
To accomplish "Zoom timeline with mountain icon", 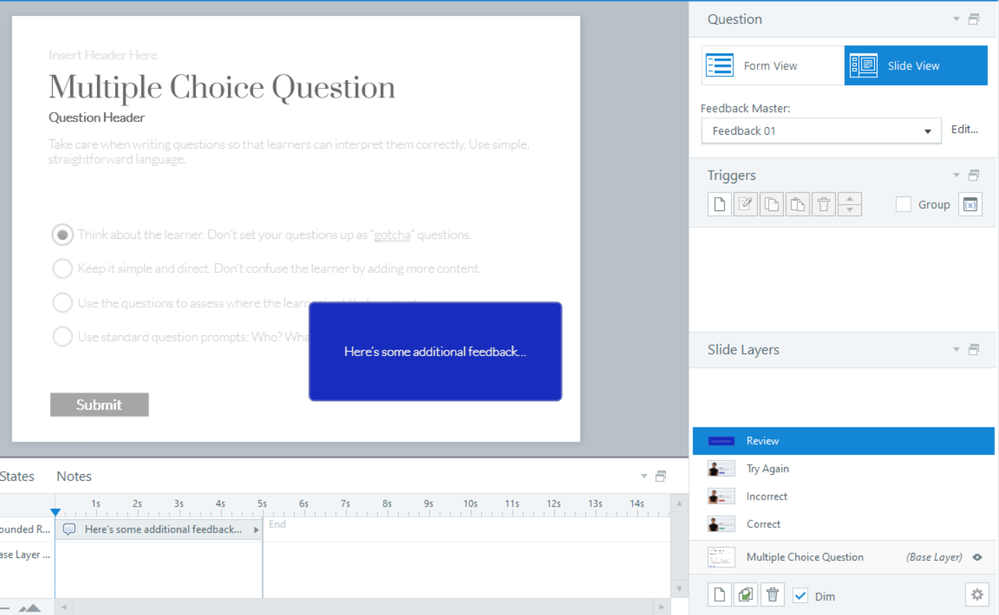I will [29, 608].
